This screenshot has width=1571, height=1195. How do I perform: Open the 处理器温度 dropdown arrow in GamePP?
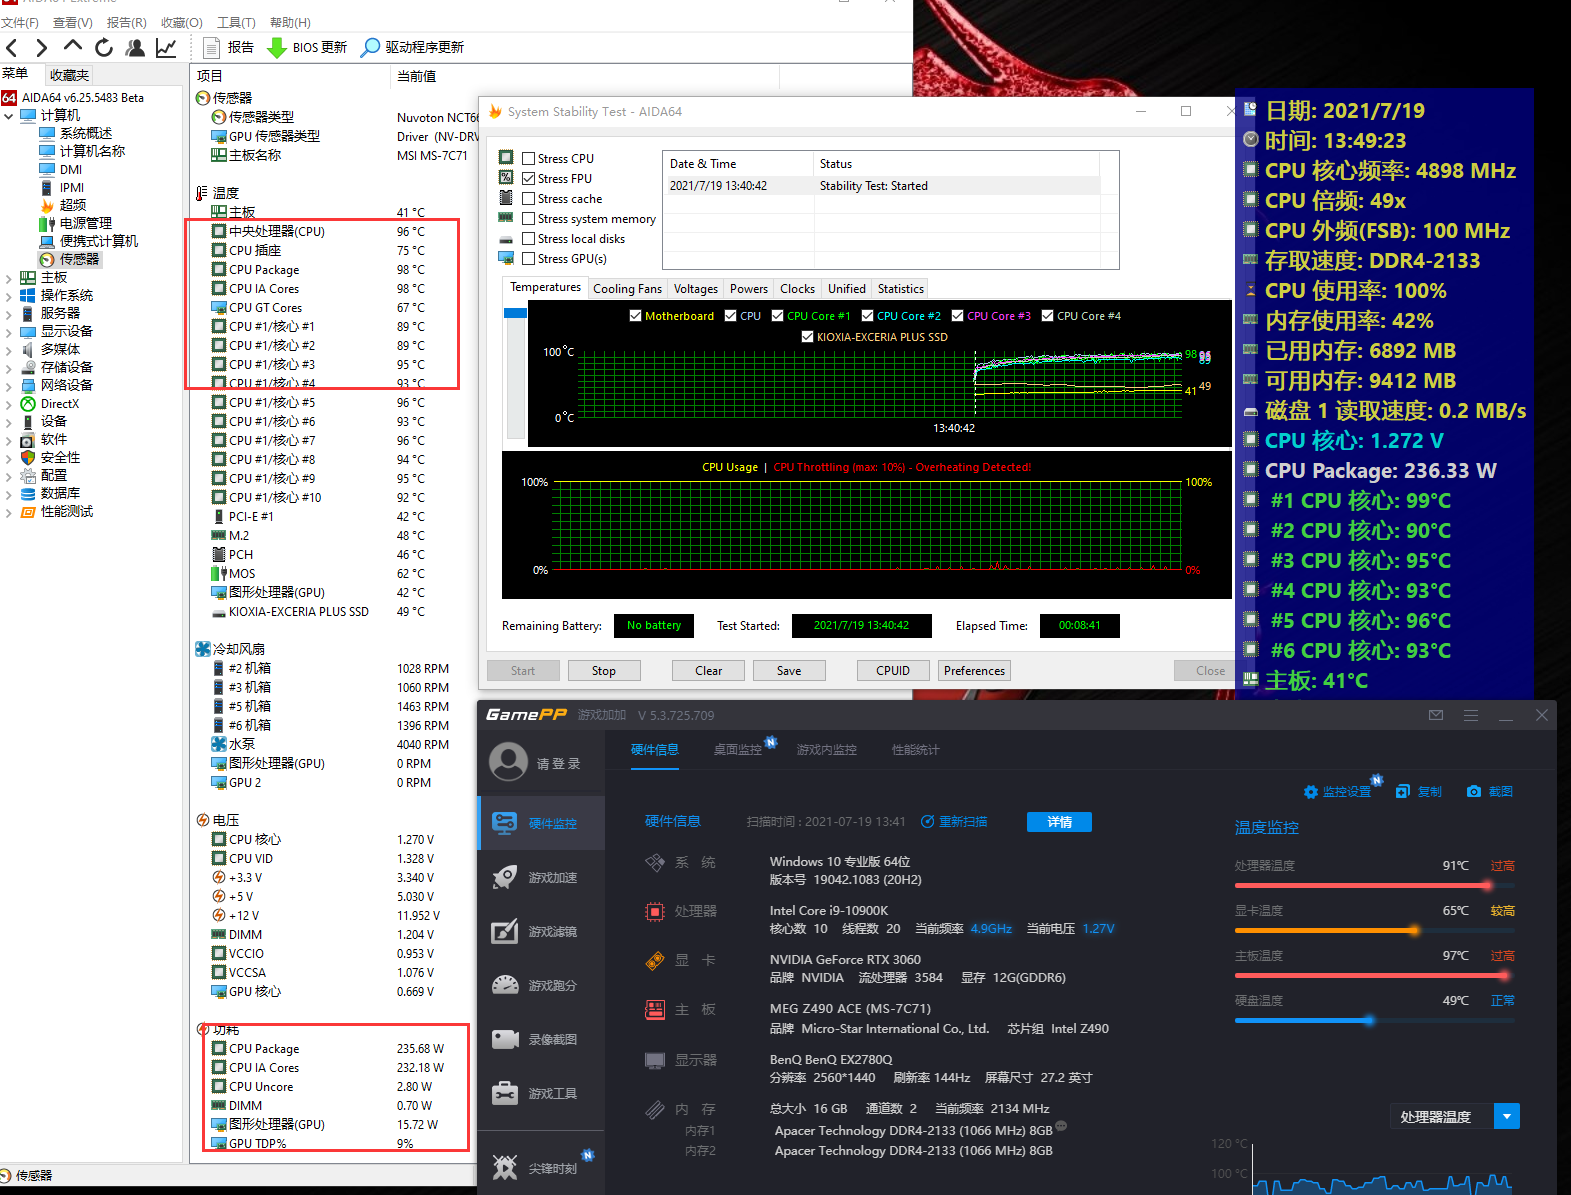pyautogui.click(x=1507, y=1116)
